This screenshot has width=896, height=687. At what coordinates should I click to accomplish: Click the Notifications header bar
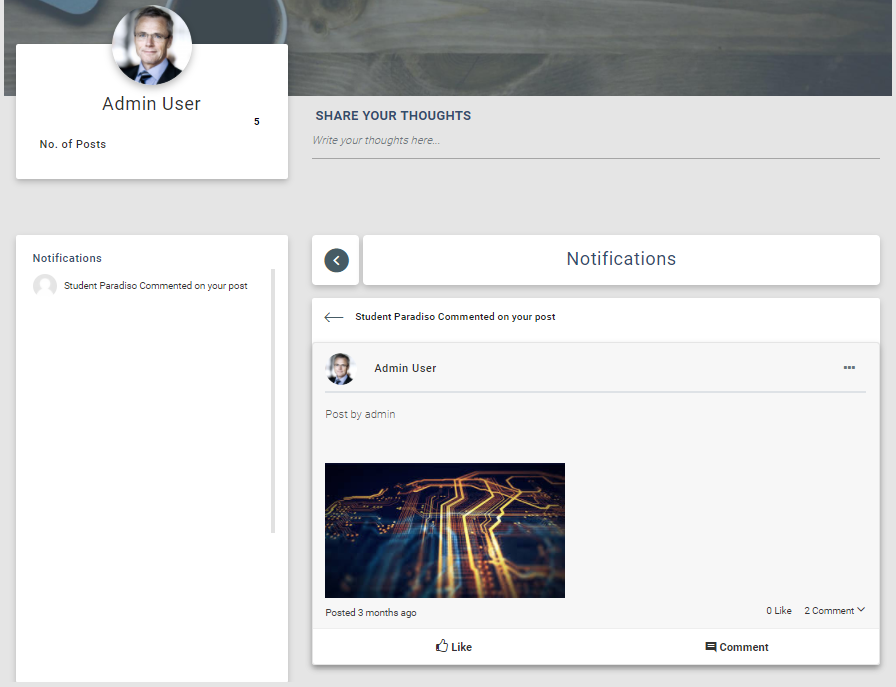pos(621,260)
